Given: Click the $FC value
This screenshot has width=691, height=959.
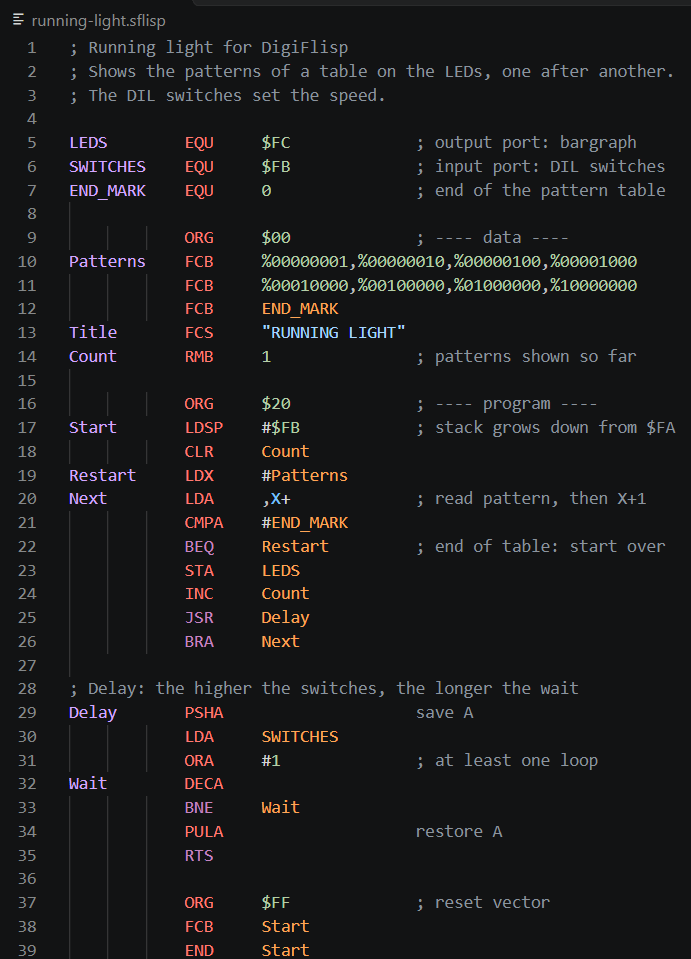Looking at the screenshot, I should point(276,143).
